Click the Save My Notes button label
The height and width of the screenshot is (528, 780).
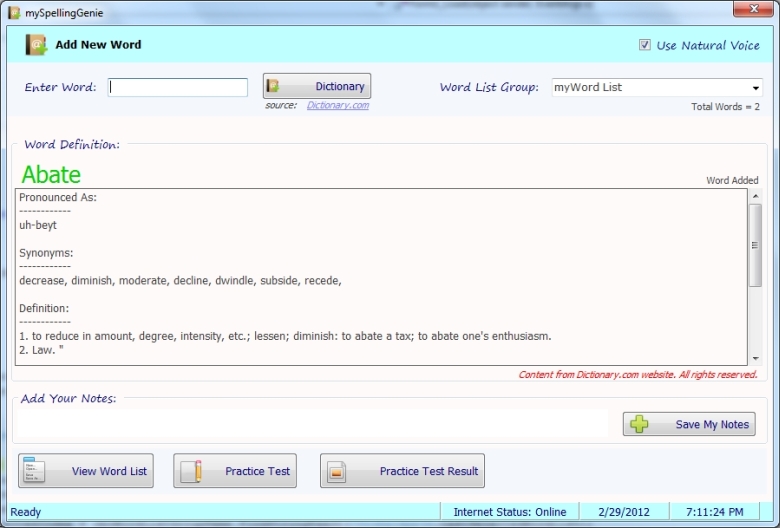(x=712, y=424)
